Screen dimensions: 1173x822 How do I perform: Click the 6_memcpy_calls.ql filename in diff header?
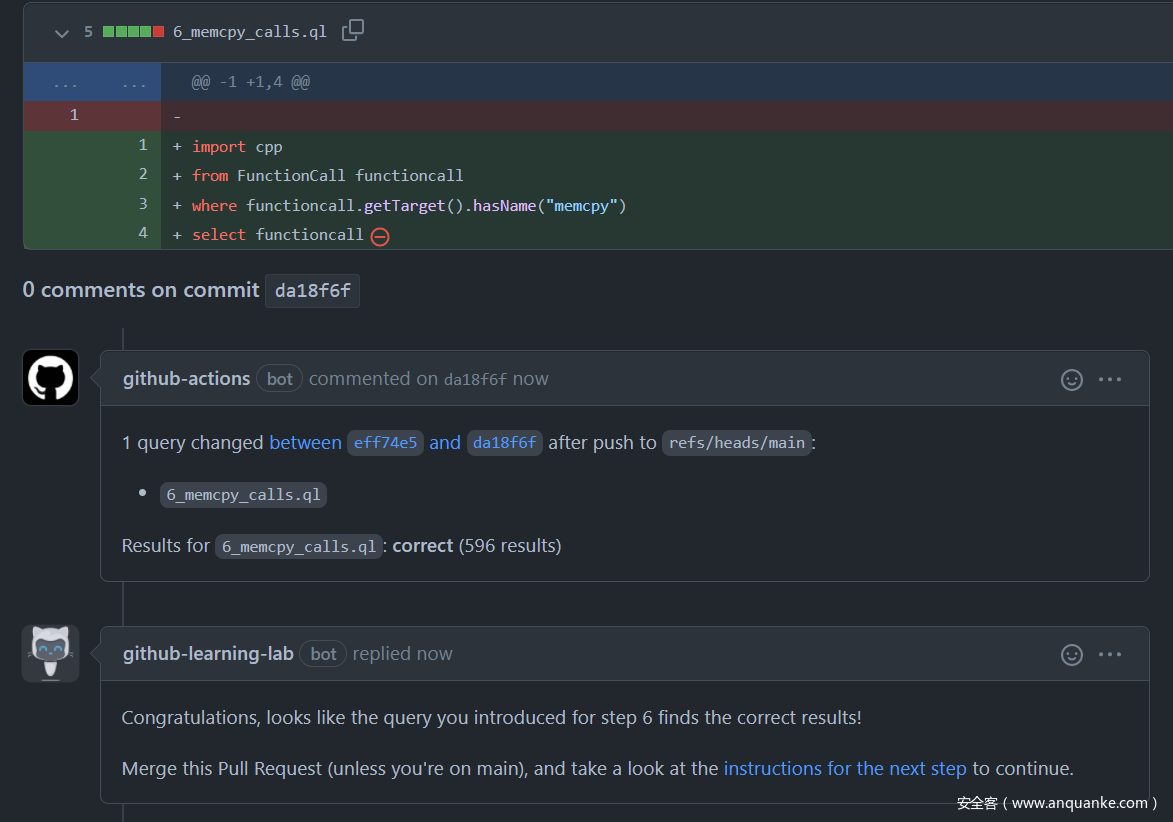tap(250, 32)
